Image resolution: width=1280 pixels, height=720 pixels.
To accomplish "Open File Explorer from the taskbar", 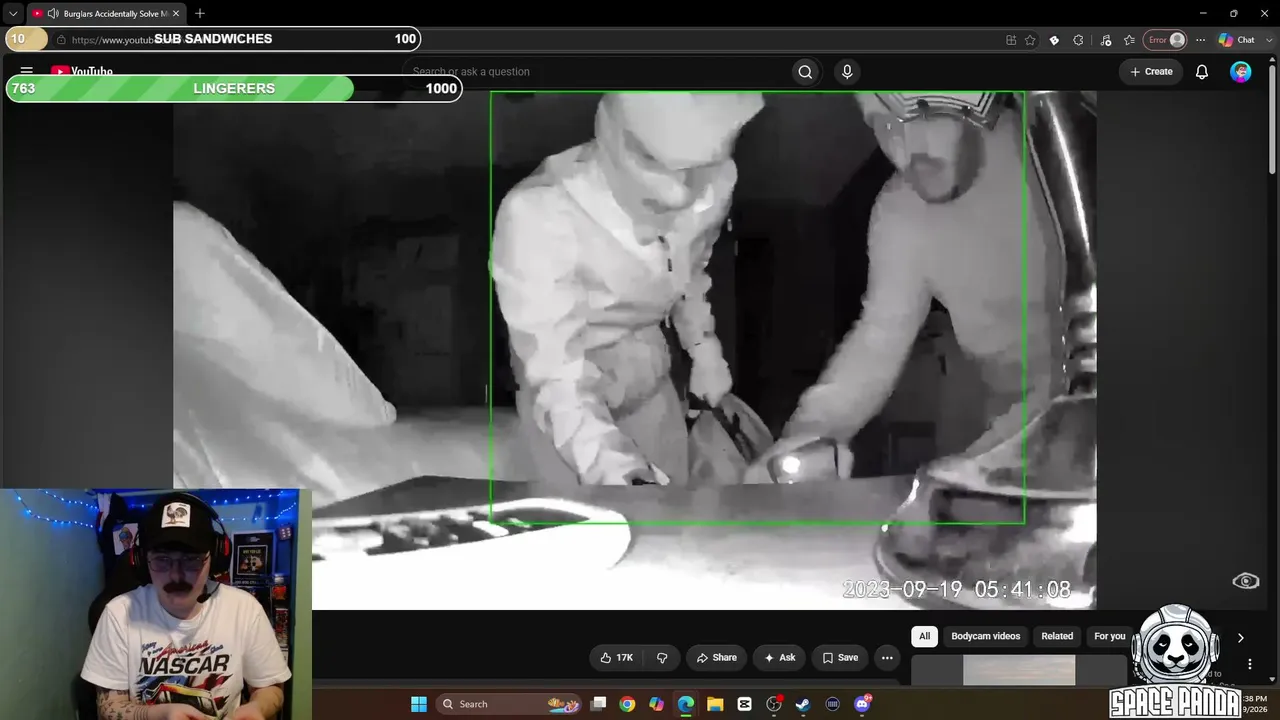I will coord(715,704).
